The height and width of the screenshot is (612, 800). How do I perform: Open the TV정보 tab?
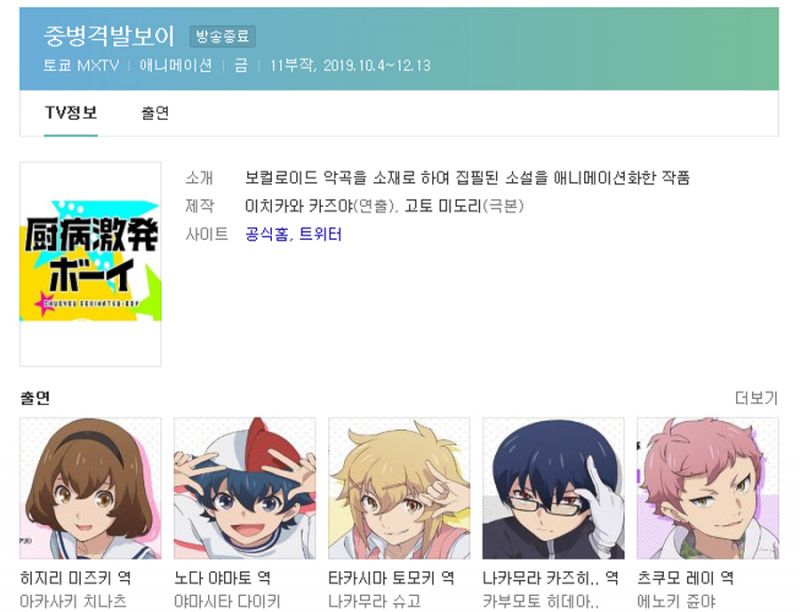click(x=71, y=113)
